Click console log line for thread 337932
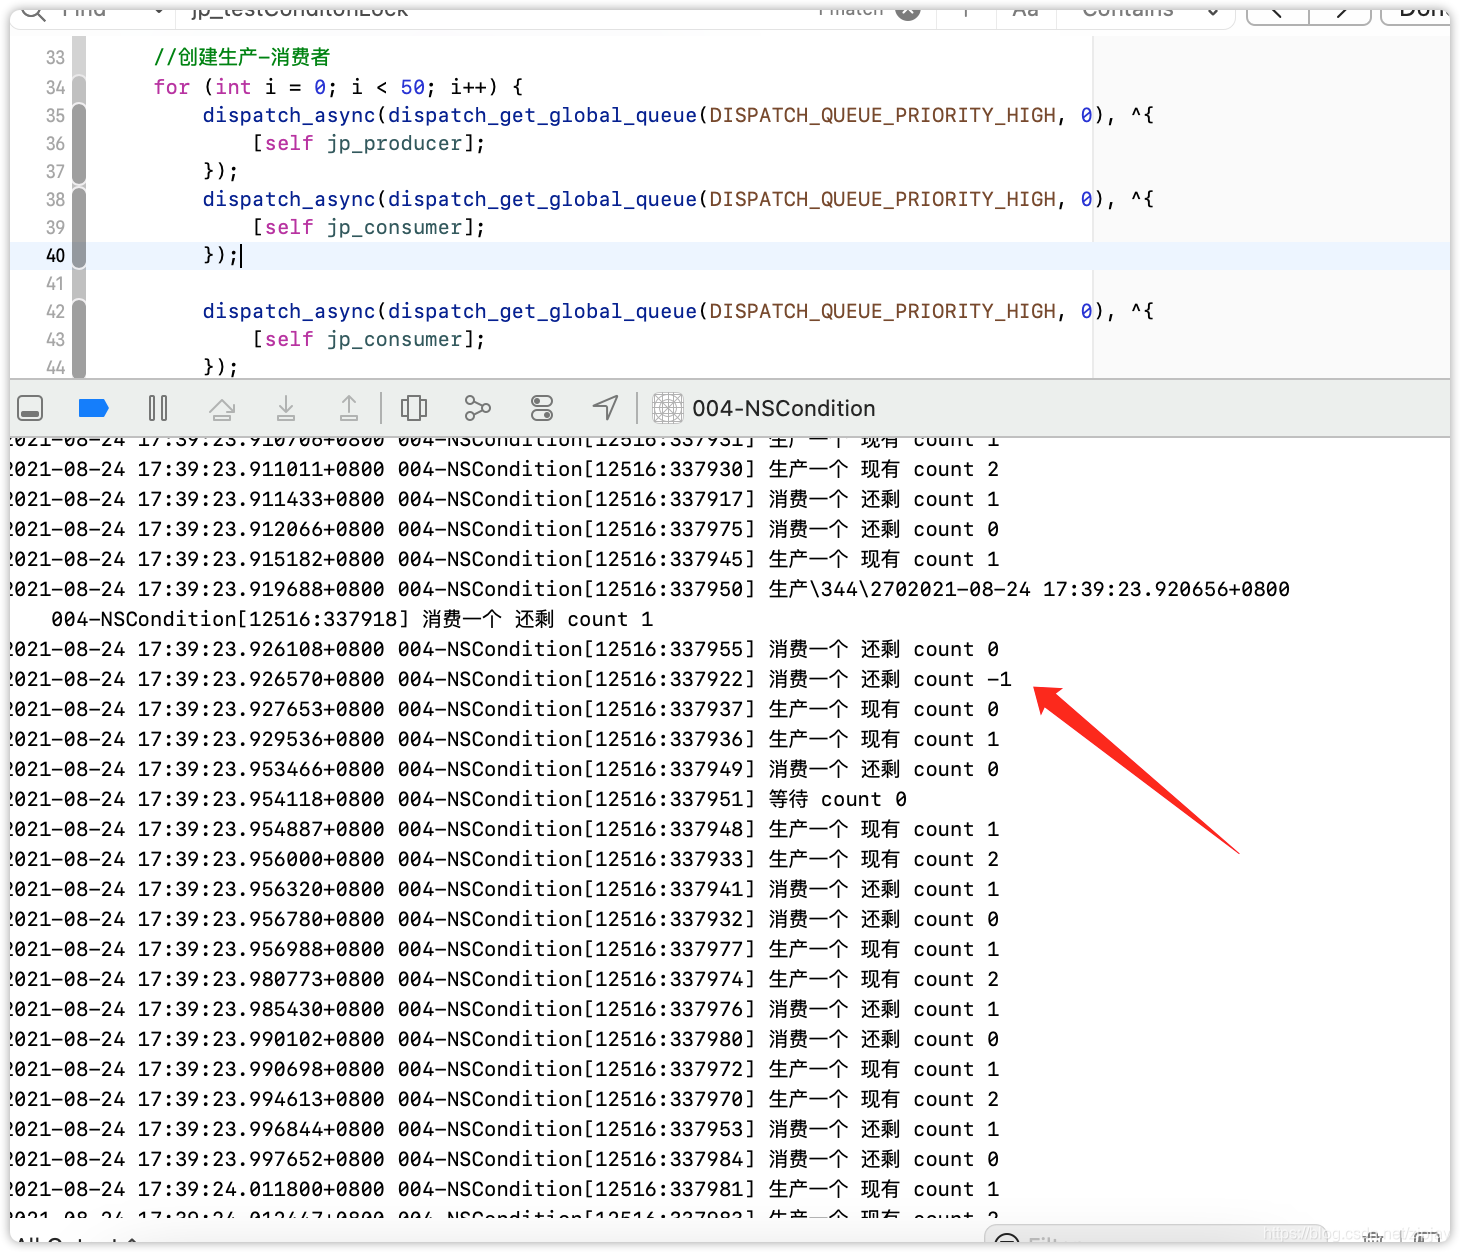This screenshot has width=1460, height=1252. [504, 919]
